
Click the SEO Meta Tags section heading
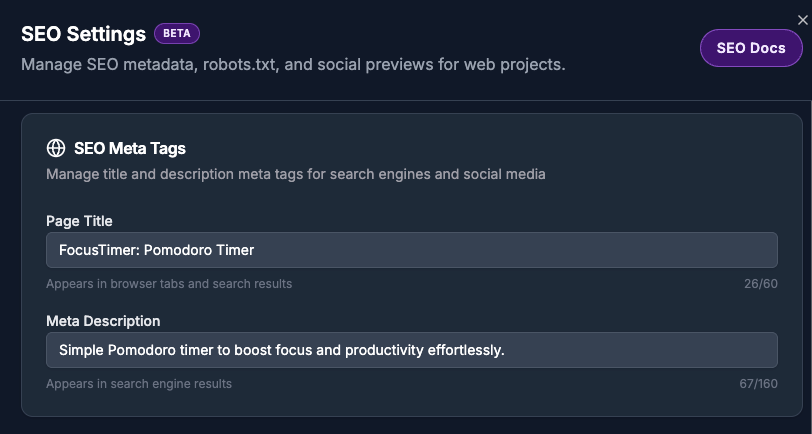click(x=130, y=149)
